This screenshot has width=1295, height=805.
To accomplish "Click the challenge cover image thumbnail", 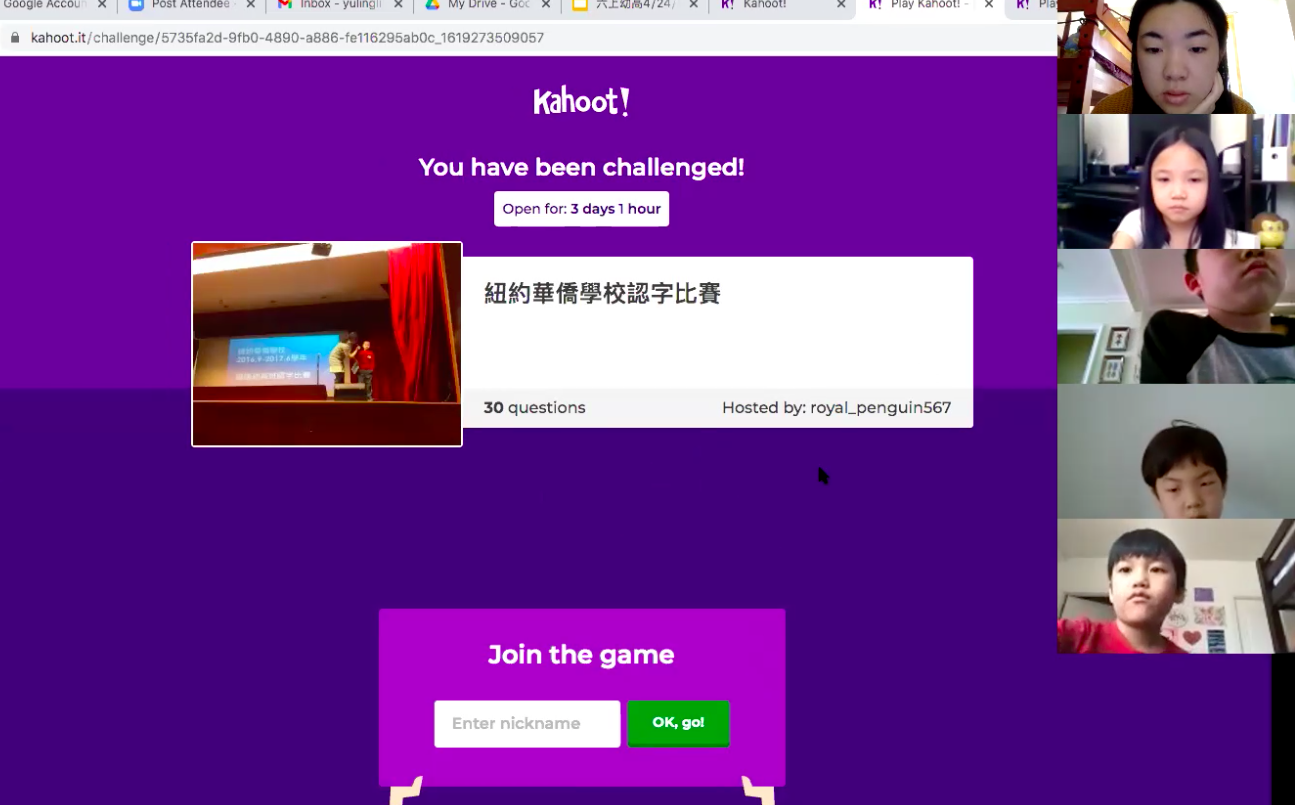I will pyautogui.click(x=327, y=344).
